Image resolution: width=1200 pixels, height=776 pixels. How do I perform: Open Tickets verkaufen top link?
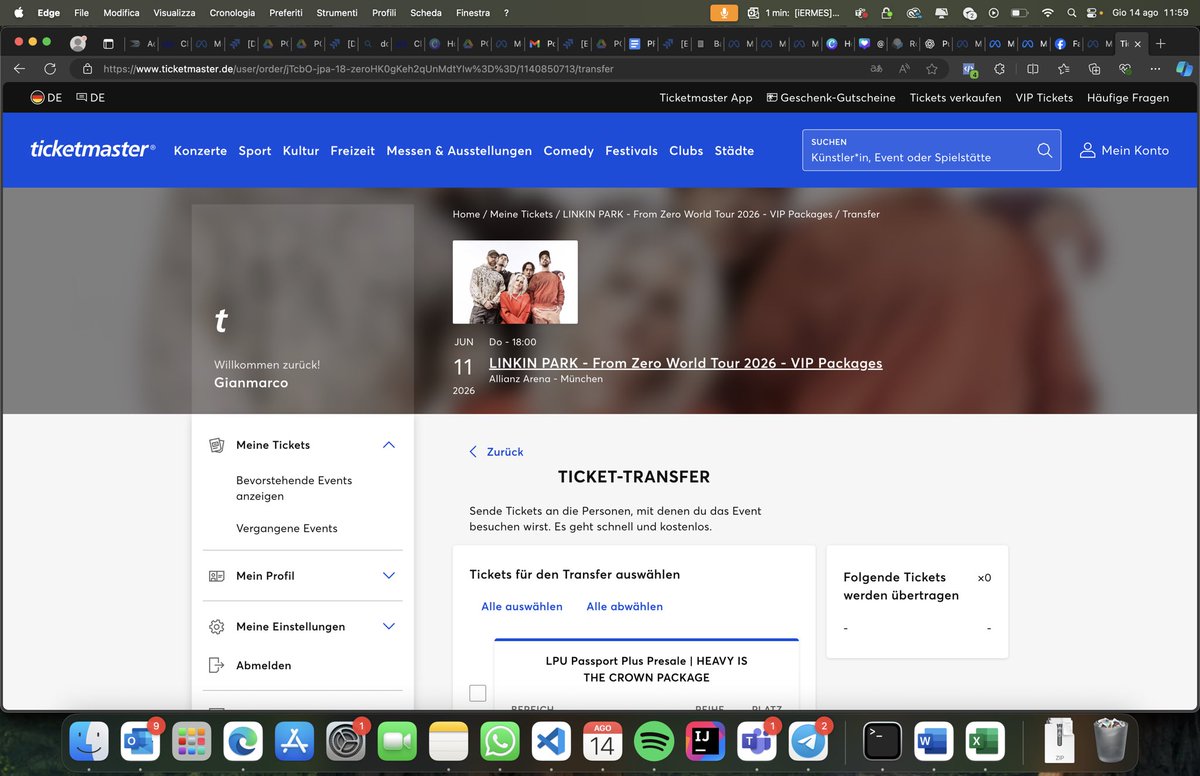pyautogui.click(x=955, y=98)
